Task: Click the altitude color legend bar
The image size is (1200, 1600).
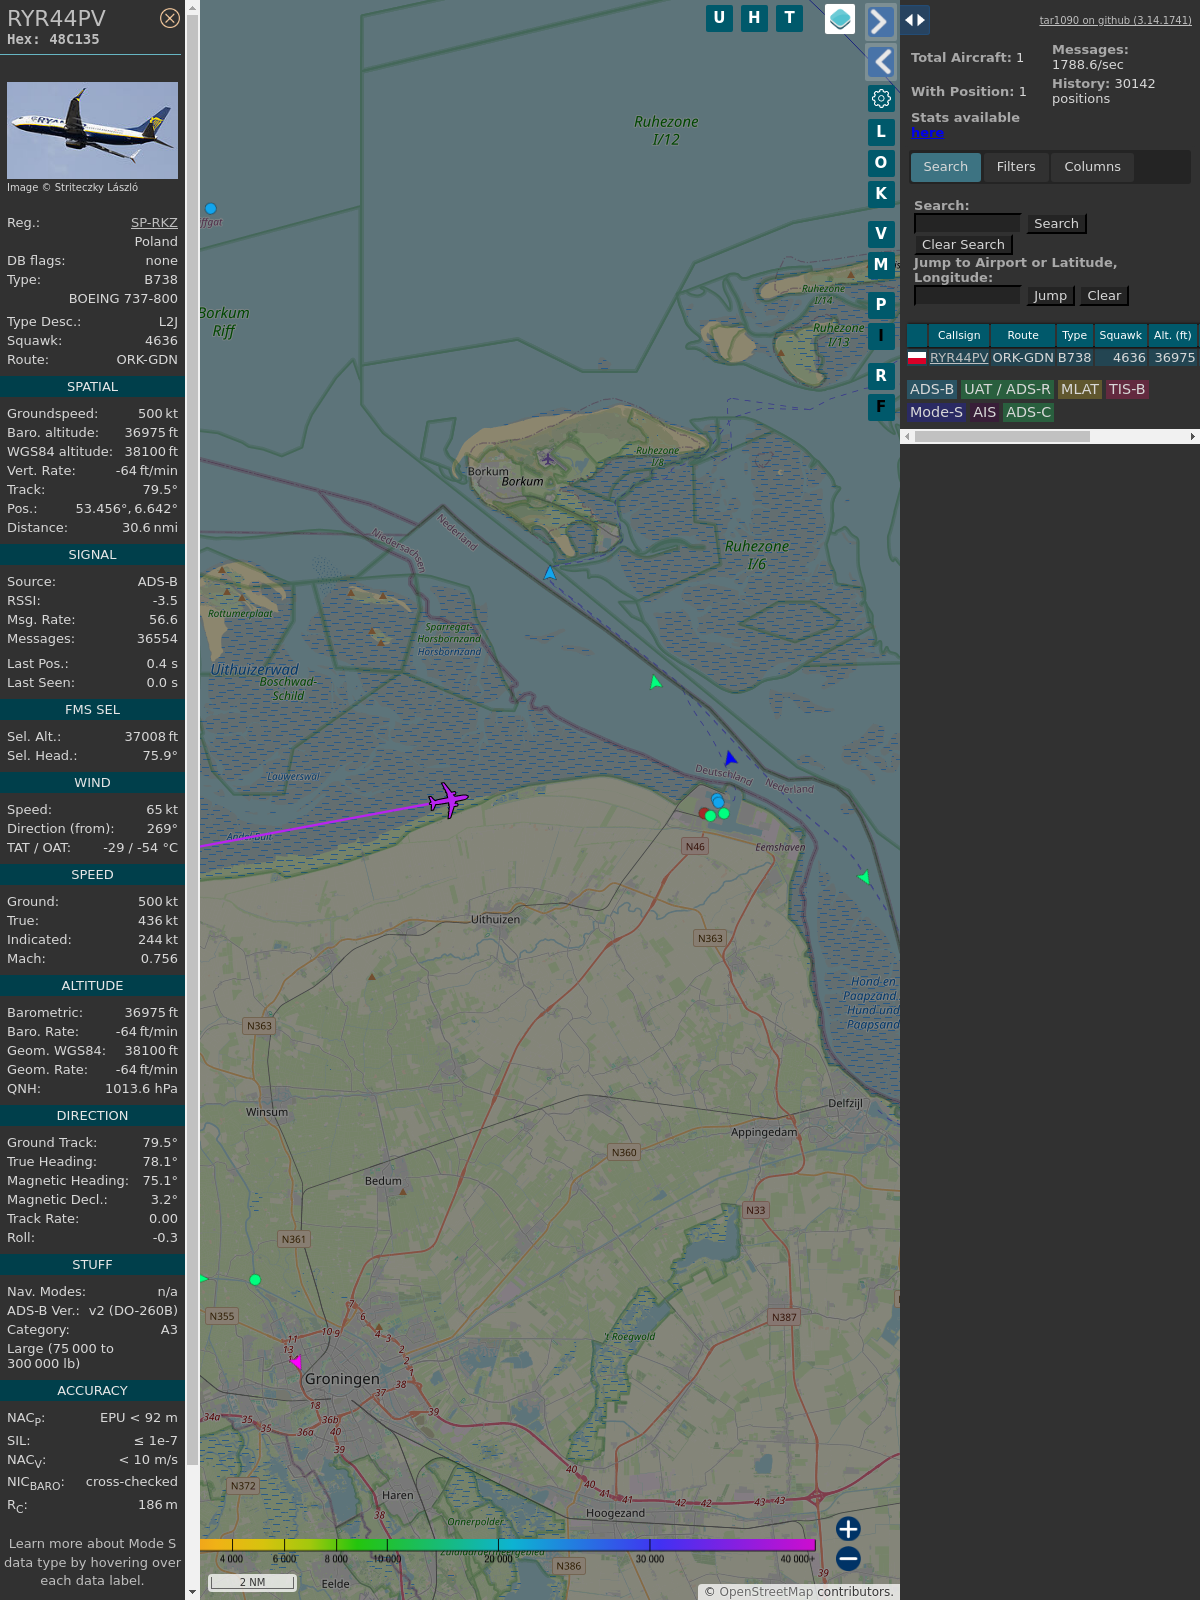Action: 508,1545
